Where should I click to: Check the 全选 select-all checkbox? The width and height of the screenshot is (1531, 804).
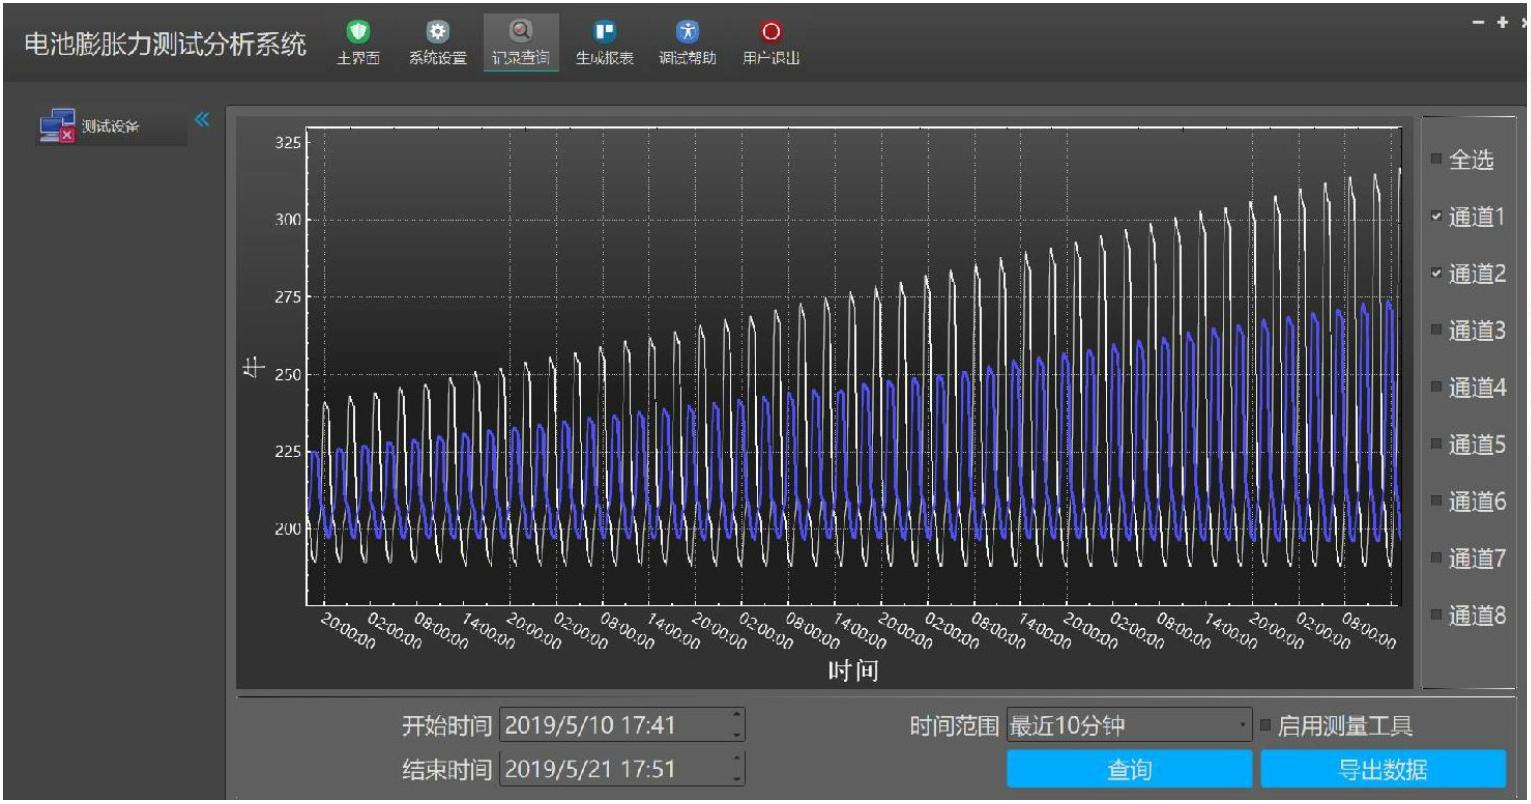point(1437,159)
